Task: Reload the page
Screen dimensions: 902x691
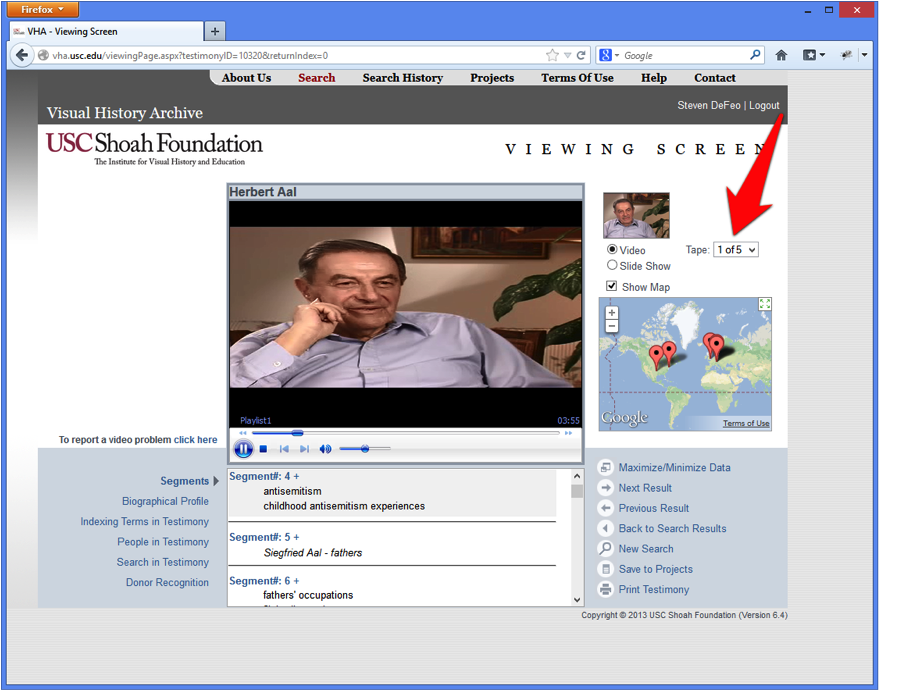Action: pos(581,55)
